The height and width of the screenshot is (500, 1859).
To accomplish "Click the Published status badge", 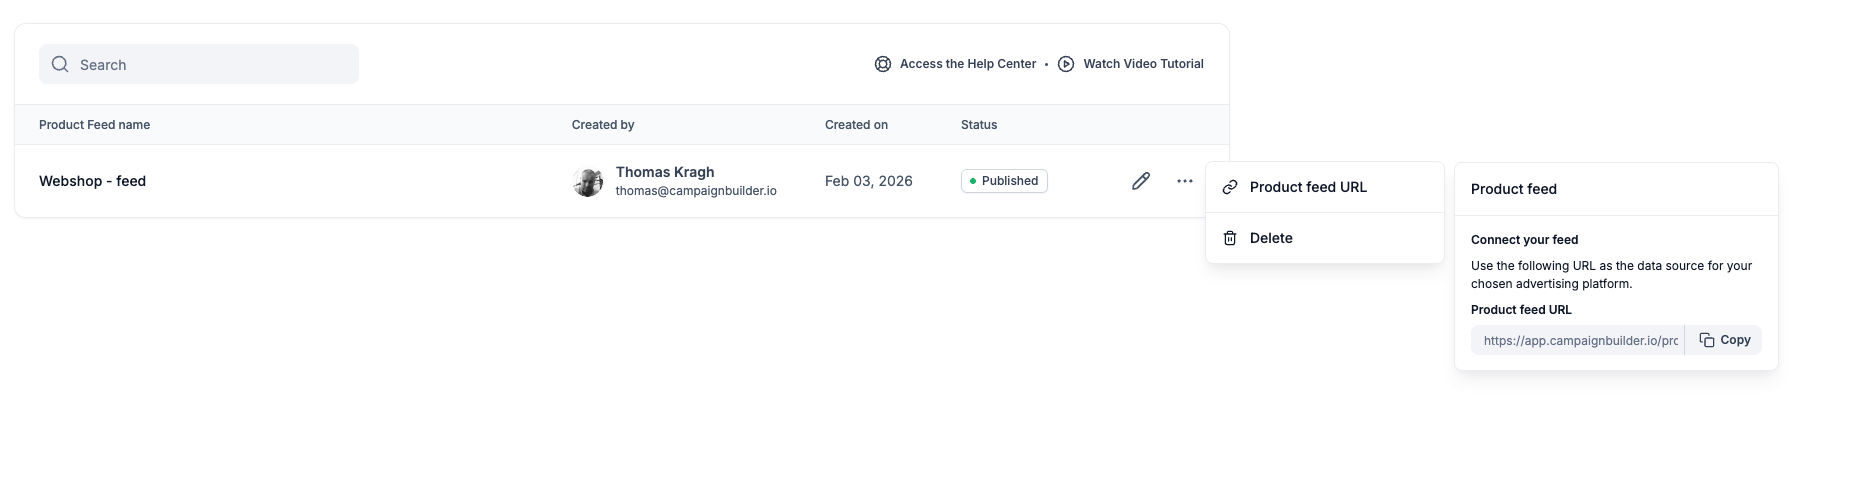I will point(1004,181).
